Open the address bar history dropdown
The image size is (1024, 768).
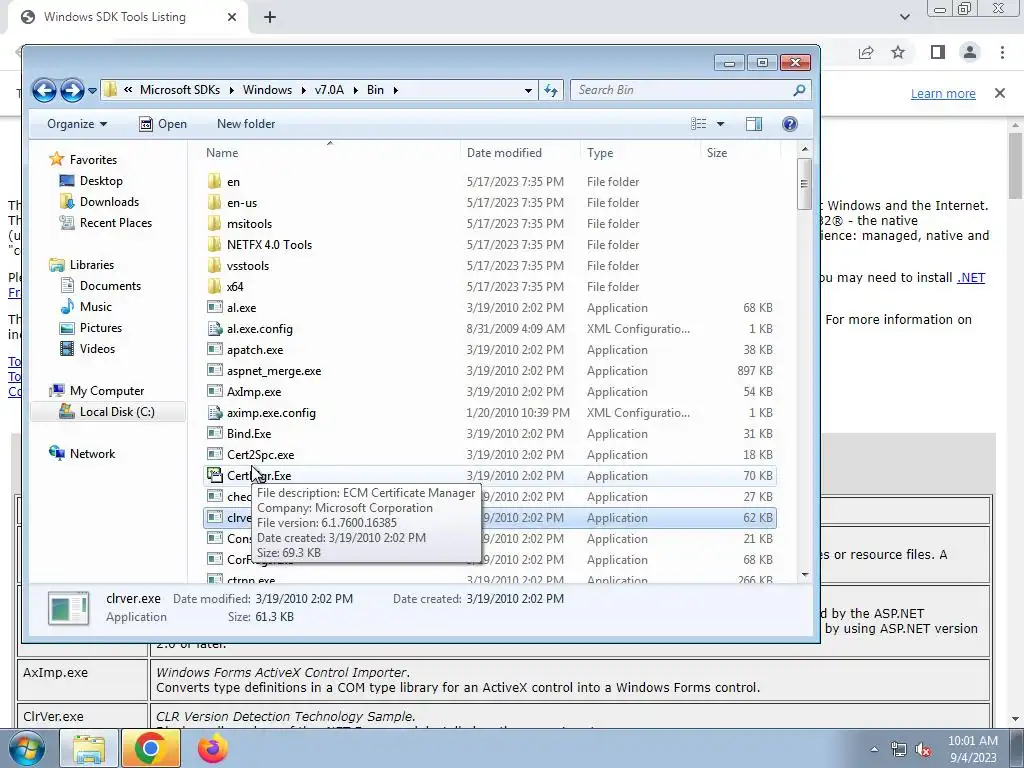[x=528, y=91]
